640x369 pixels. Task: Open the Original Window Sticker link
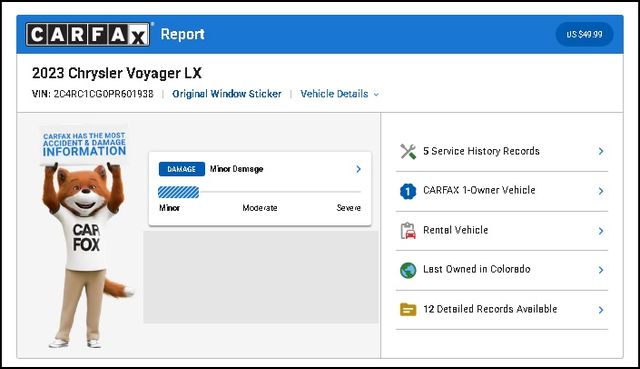pyautogui.click(x=227, y=94)
